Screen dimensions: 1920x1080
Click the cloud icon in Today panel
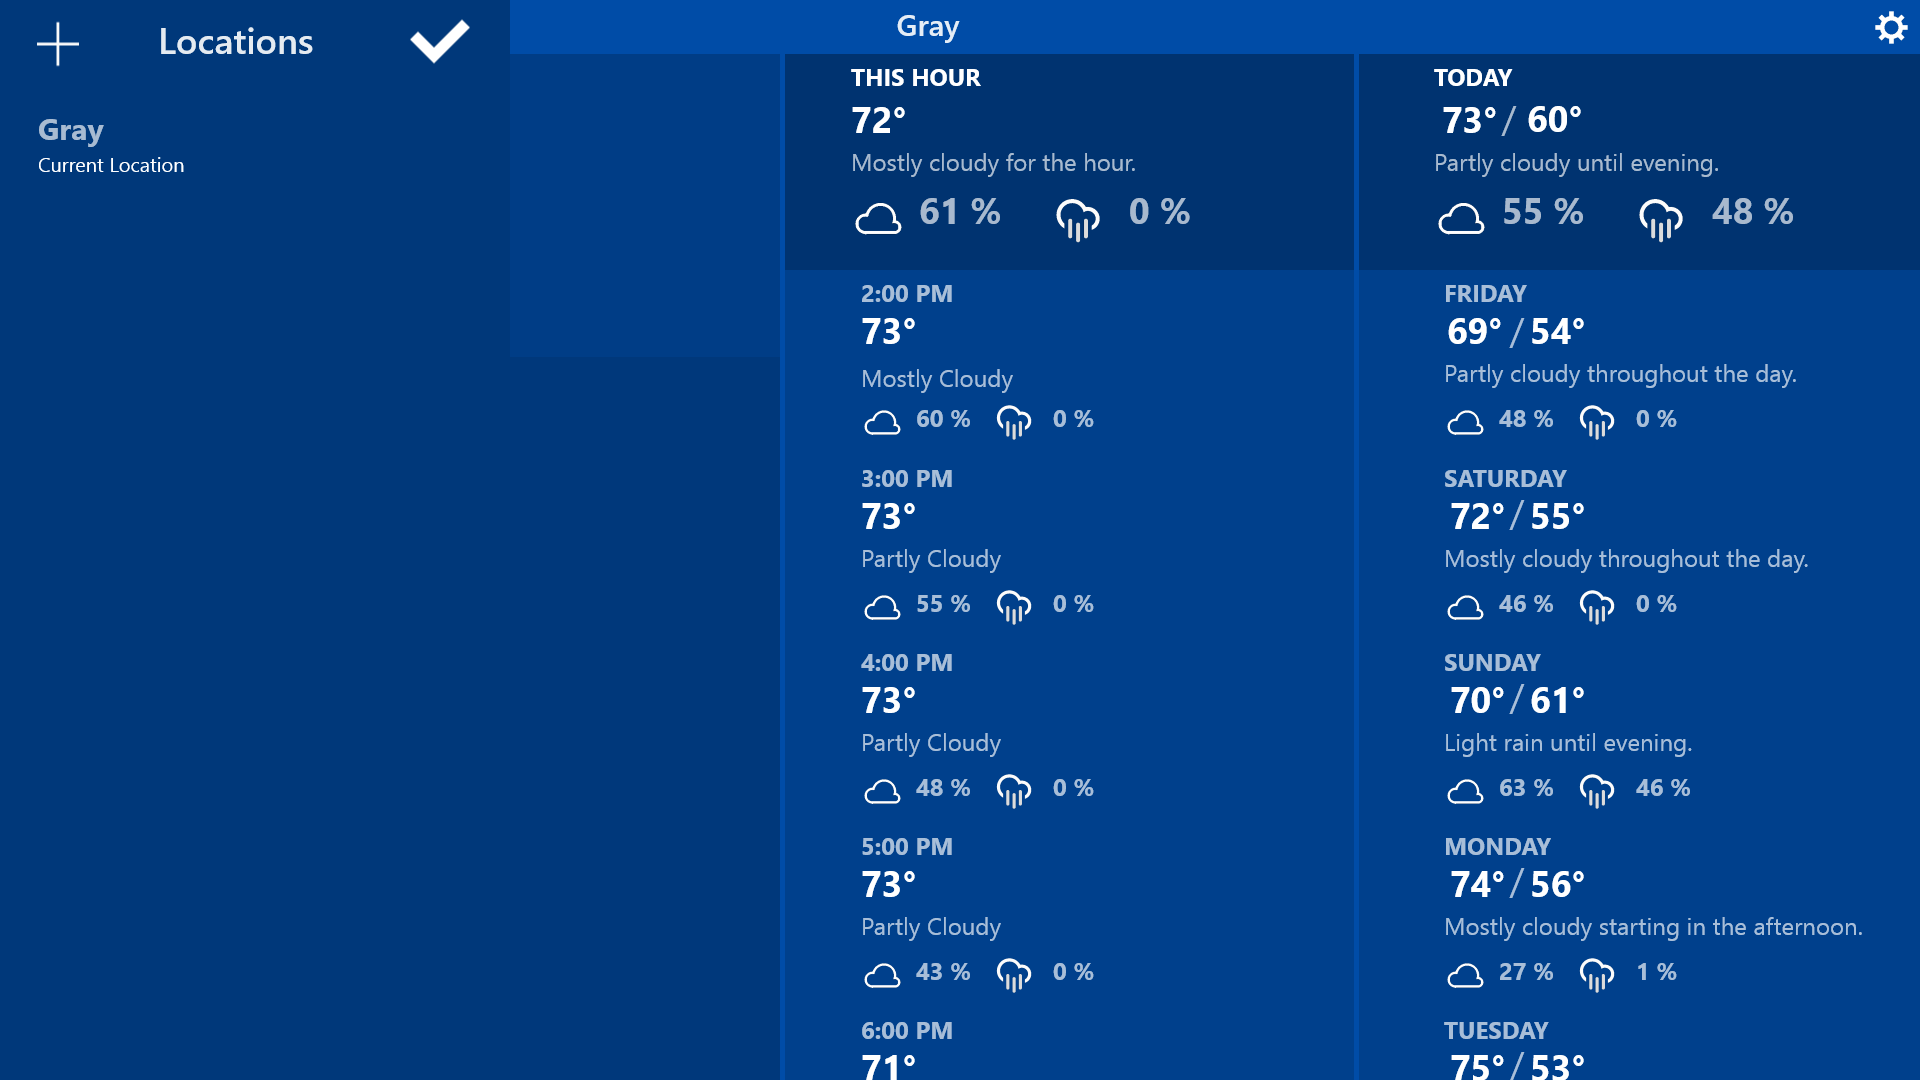[x=1461, y=217]
